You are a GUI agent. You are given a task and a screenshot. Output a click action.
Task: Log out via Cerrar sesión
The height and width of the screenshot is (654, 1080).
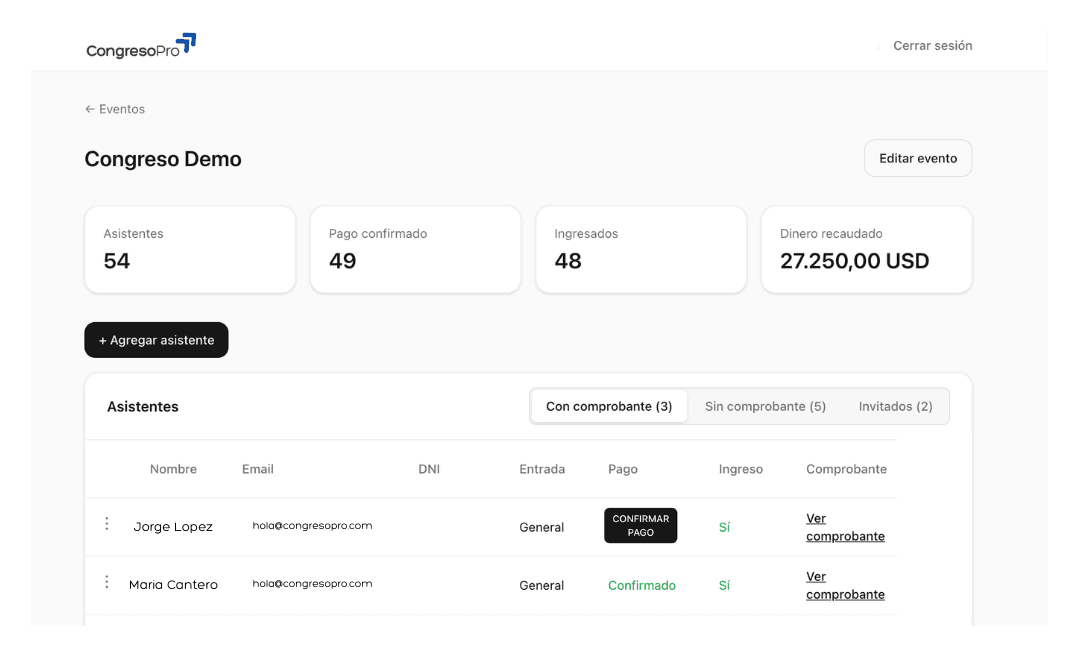932,46
